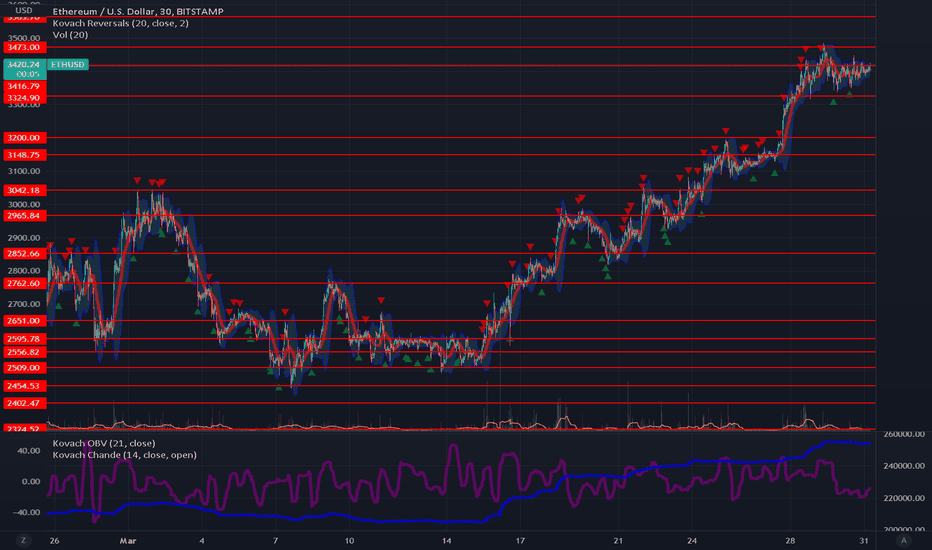Viewport: 932px width, 550px height.
Task: Toggle the A auto-scale button
Action: point(903,540)
